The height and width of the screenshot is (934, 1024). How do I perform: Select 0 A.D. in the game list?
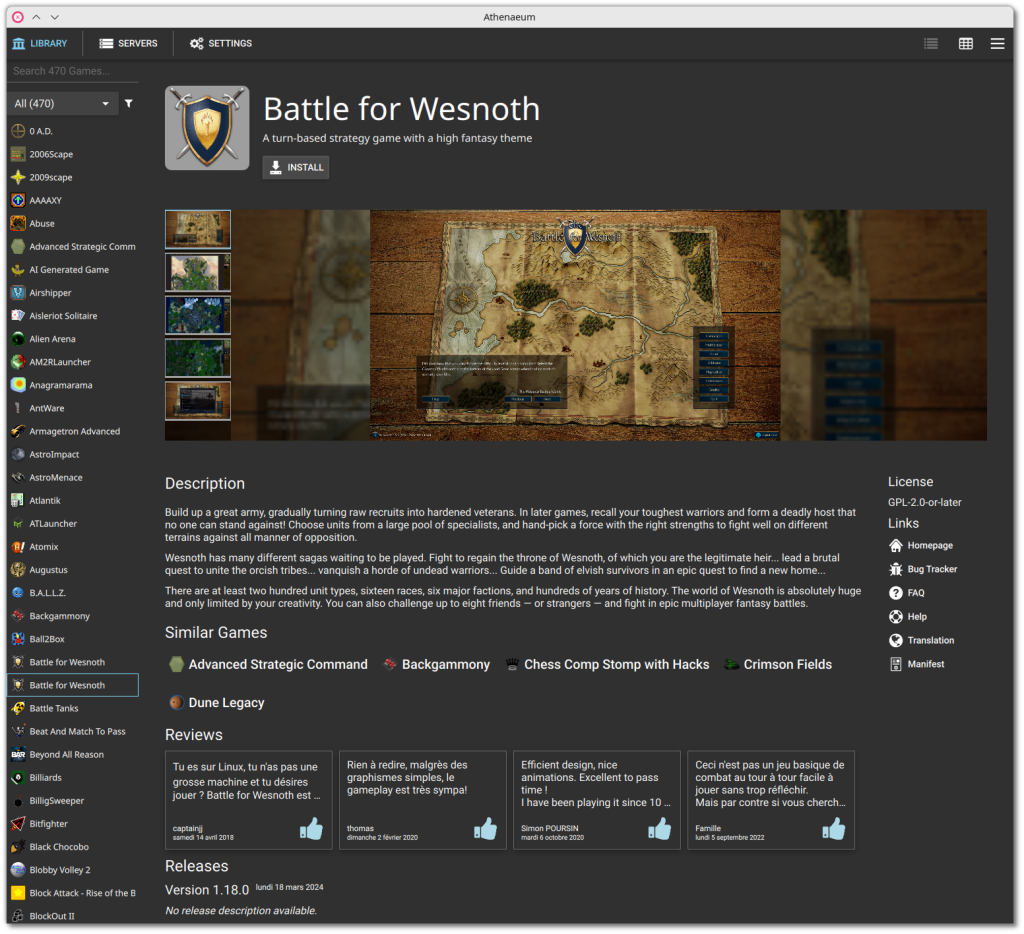72,131
